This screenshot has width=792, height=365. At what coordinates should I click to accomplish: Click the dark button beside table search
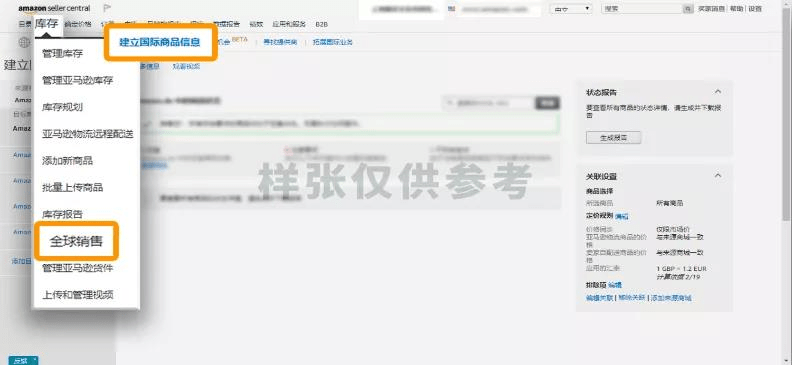point(548,103)
